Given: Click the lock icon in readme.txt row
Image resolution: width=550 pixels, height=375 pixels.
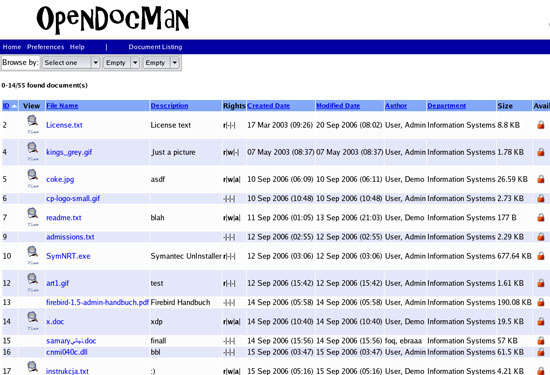Looking at the screenshot, I should (x=541, y=217).
